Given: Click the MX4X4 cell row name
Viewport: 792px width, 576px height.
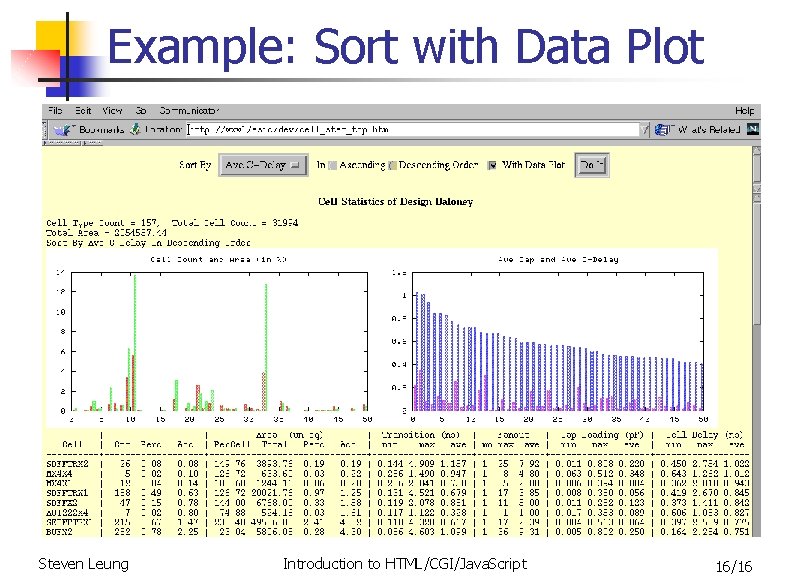Looking at the screenshot, I should click(x=59, y=473).
